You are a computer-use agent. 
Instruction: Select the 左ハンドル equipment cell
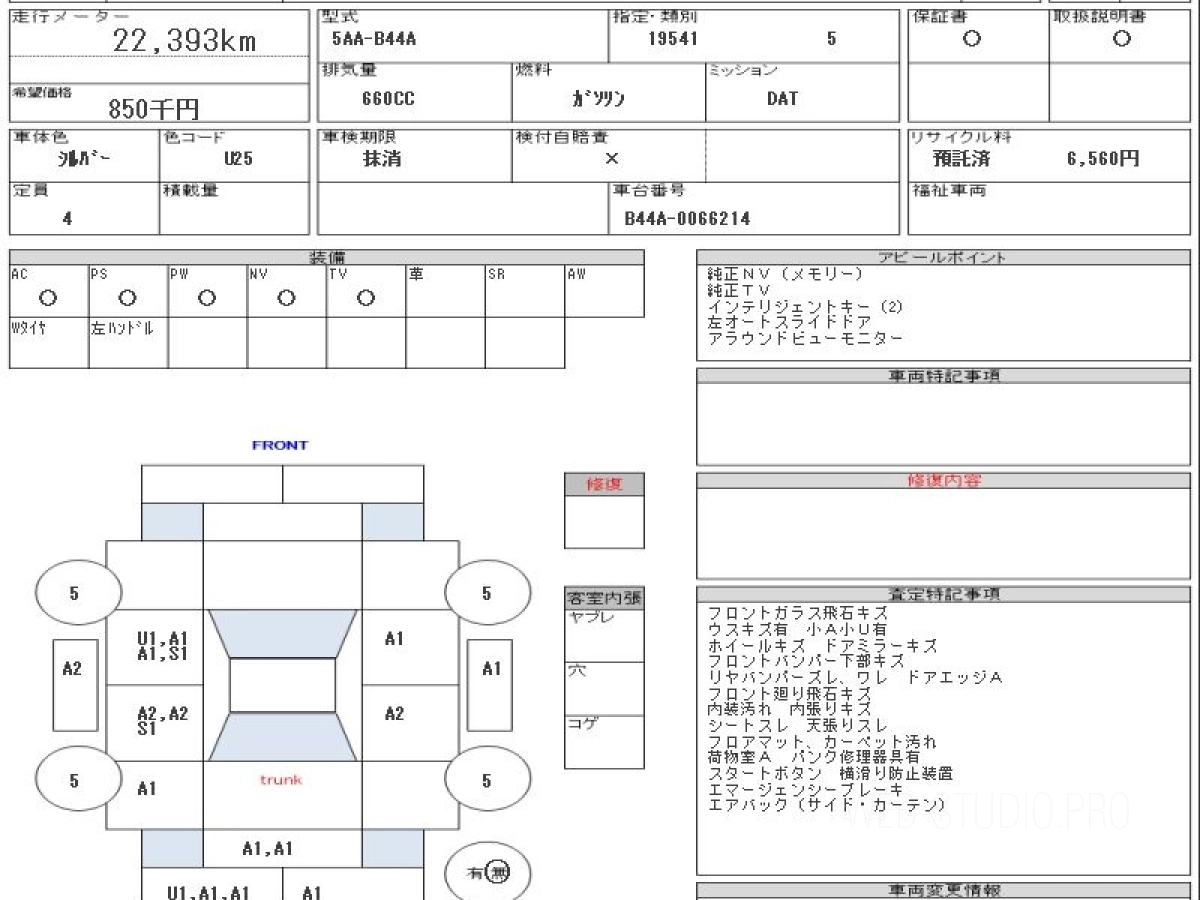tap(128, 343)
